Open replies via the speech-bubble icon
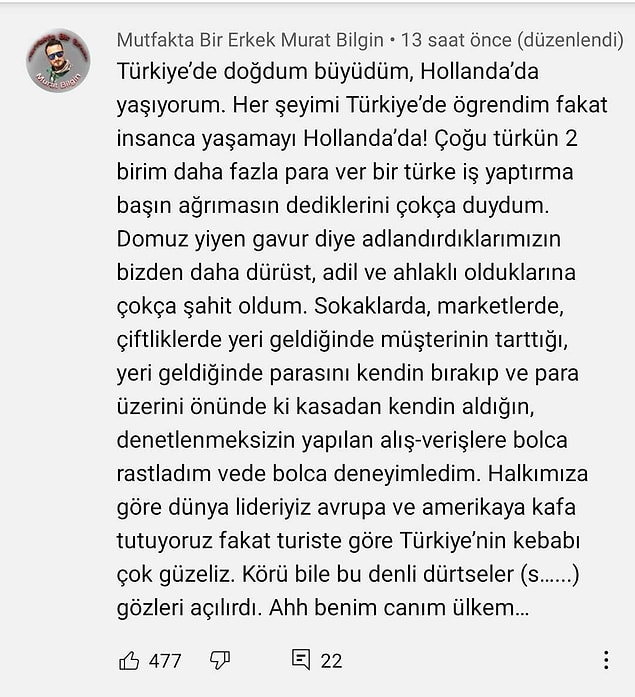Screen dimensions: 635x697 tap(301, 660)
